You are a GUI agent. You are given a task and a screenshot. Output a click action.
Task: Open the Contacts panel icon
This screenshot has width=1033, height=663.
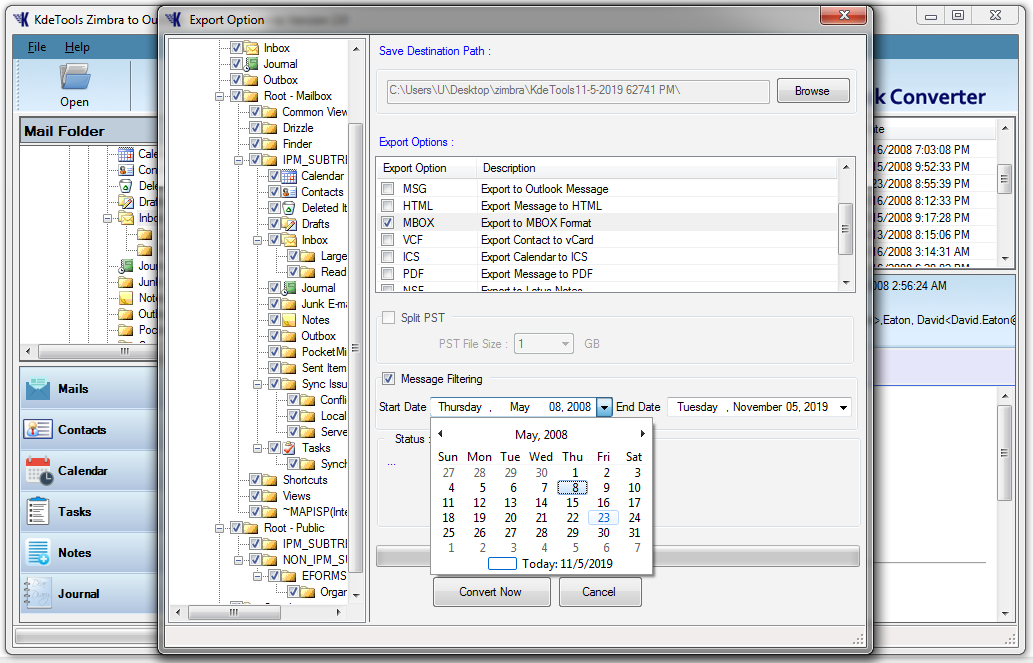click(x=38, y=430)
